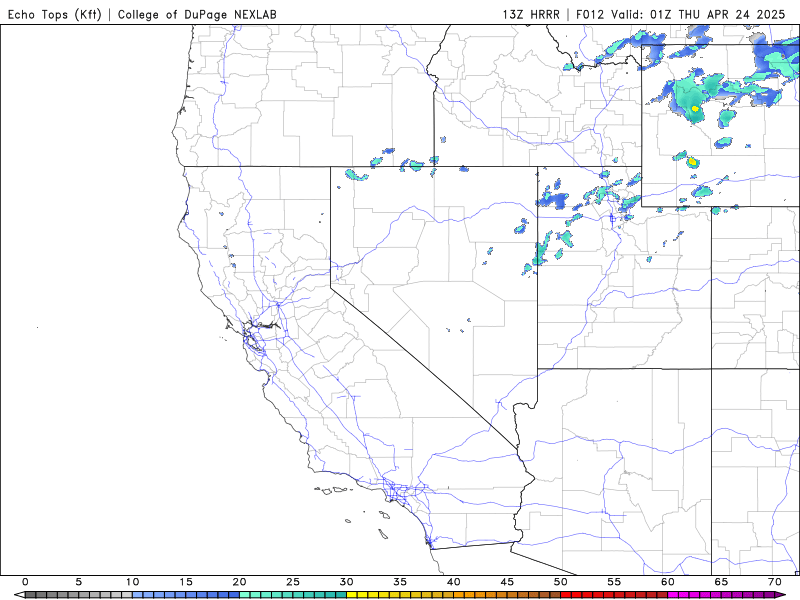Click the "13Z HRRR" model run label

531,14
